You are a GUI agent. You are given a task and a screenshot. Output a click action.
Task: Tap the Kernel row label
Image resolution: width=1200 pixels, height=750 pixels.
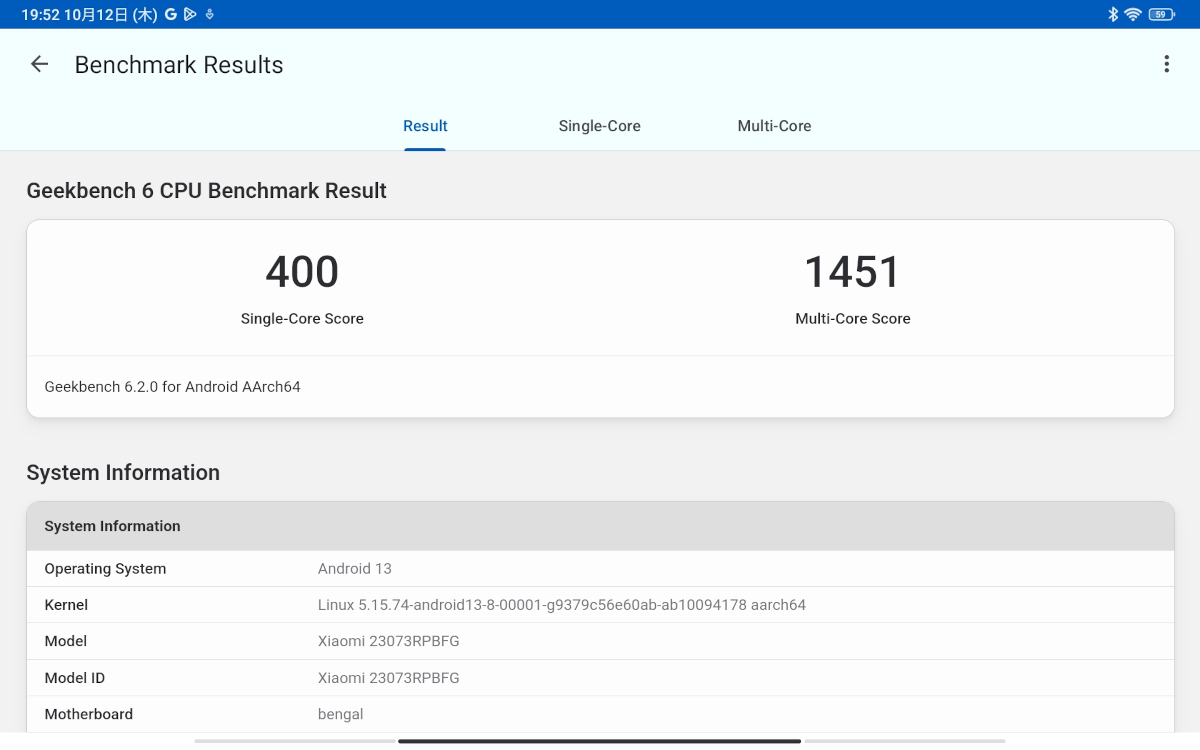click(x=66, y=605)
